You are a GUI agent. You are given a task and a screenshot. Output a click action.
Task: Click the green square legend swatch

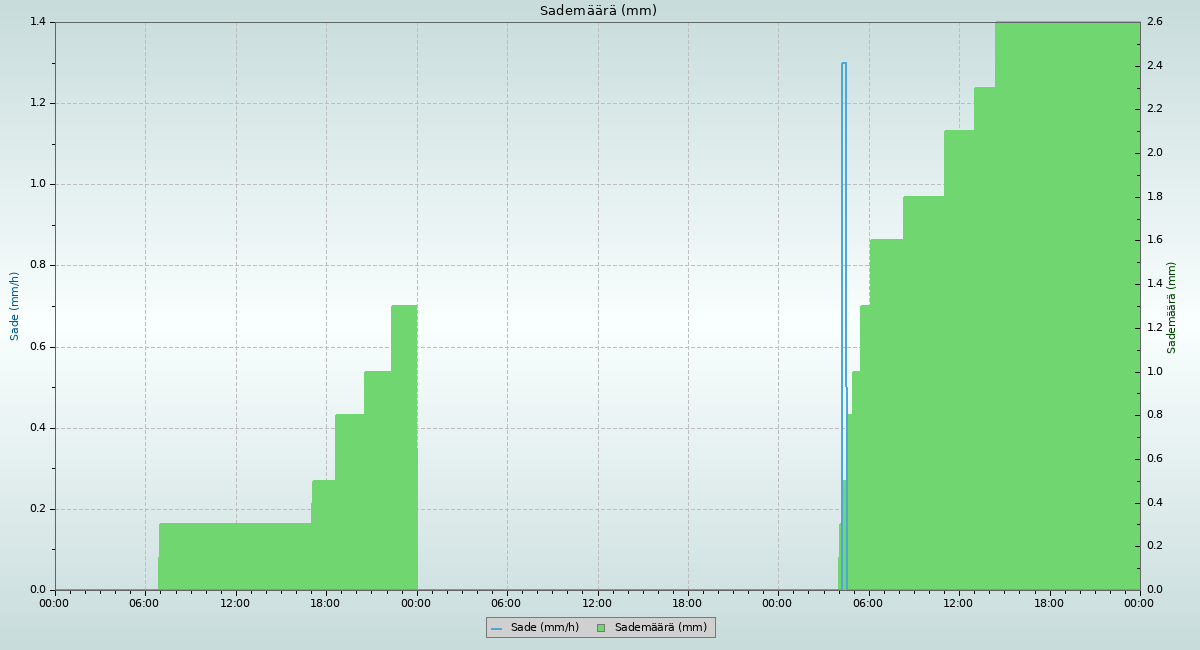click(600, 628)
